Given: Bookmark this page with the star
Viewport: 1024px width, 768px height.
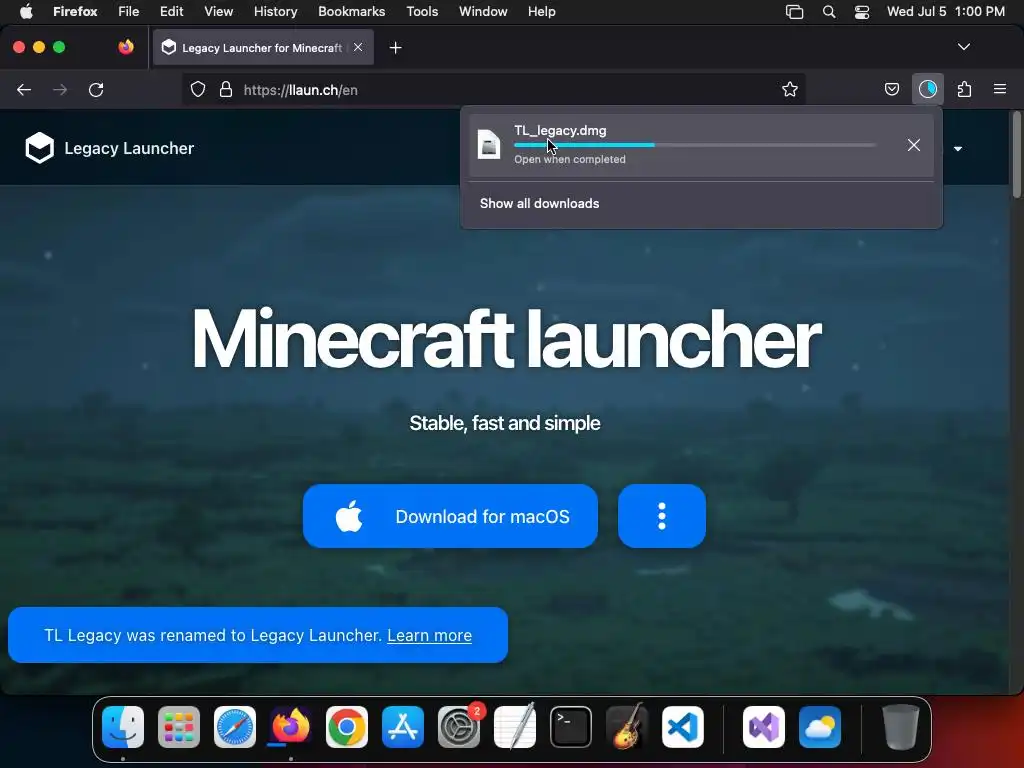Looking at the screenshot, I should 790,89.
